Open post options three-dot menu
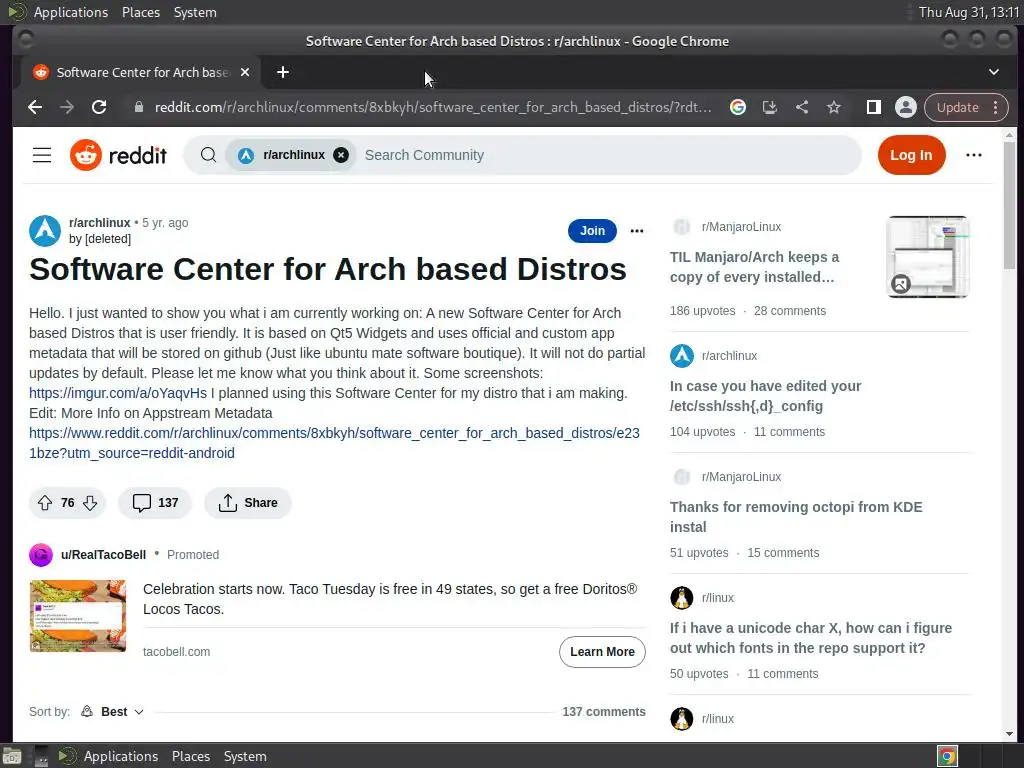The image size is (1024, 768). [x=637, y=231]
